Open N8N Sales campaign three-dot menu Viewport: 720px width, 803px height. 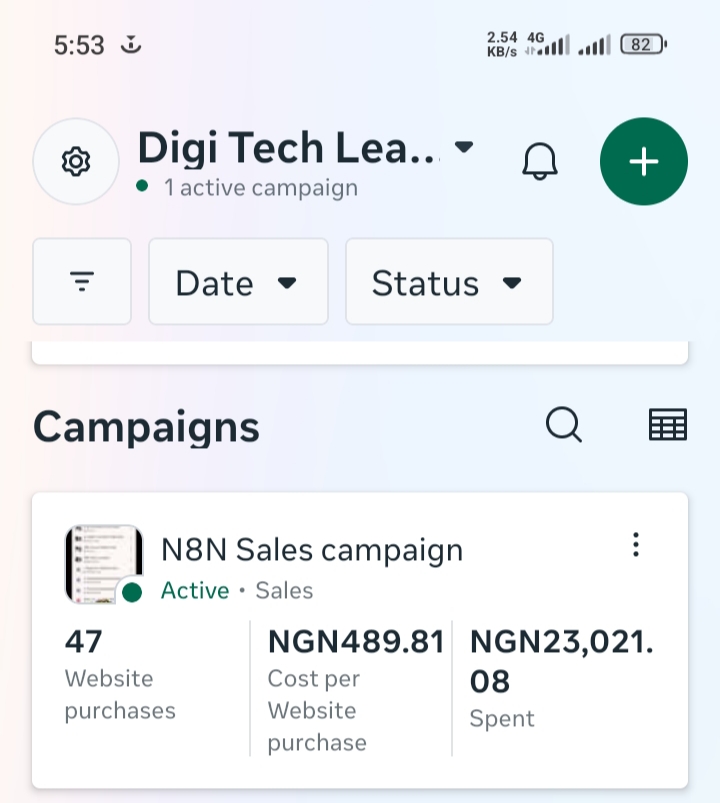point(636,544)
